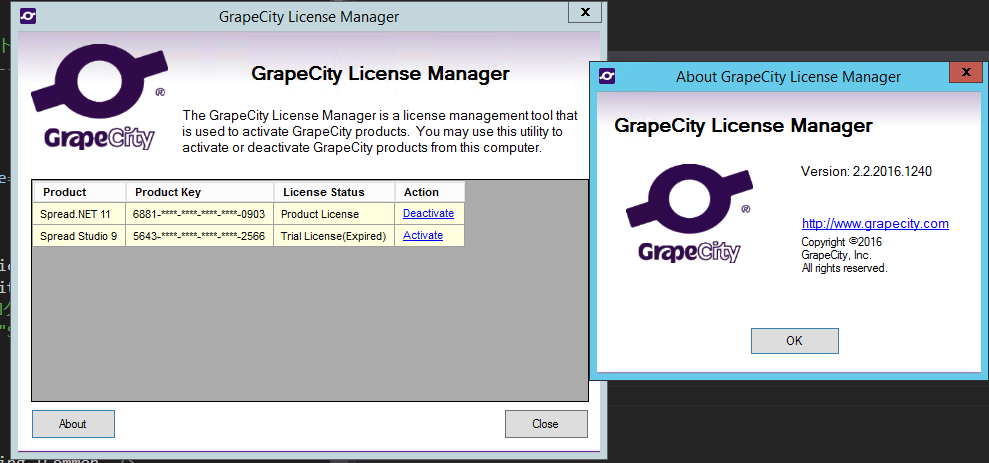Image resolution: width=989 pixels, height=463 pixels.
Task: Click the main License Manager title bar text
Action: (309, 16)
